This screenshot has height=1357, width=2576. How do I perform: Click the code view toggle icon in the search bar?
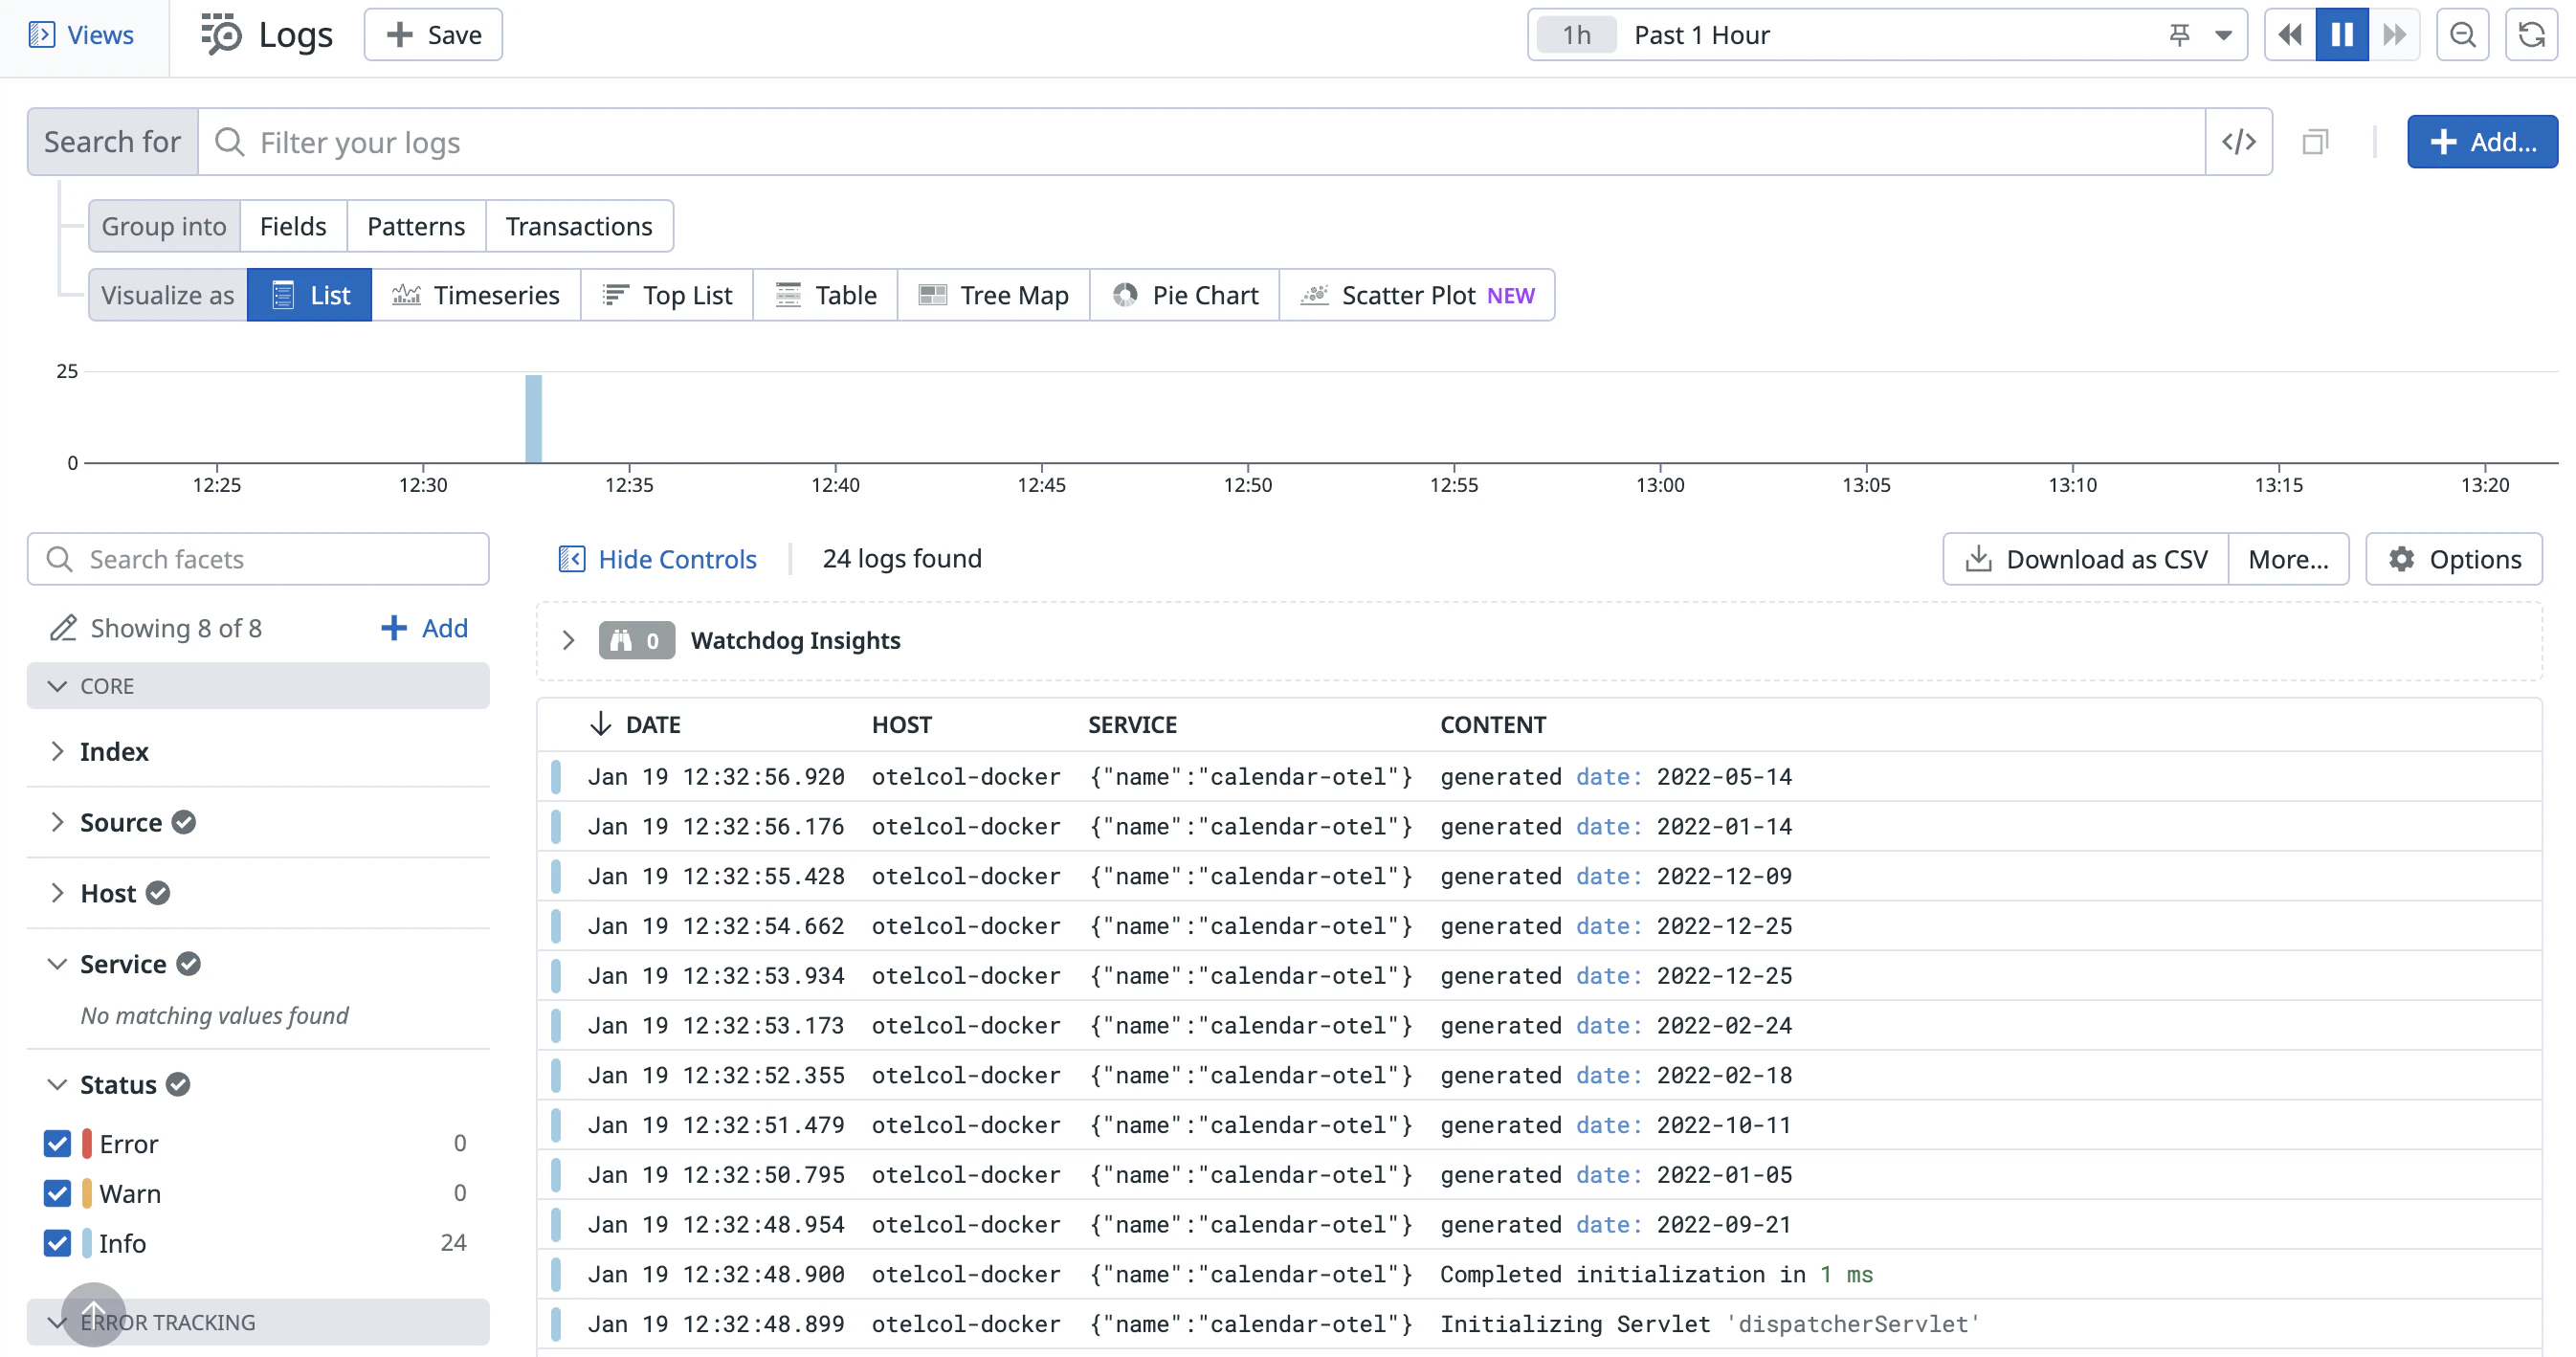(x=2238, y=142)
